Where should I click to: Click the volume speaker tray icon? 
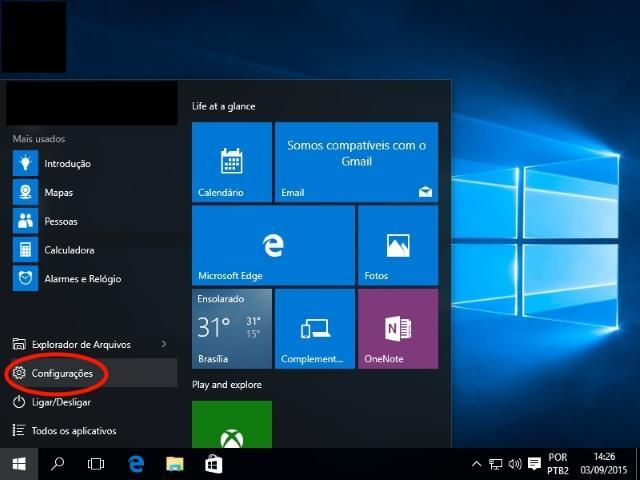tap(515, 464)
